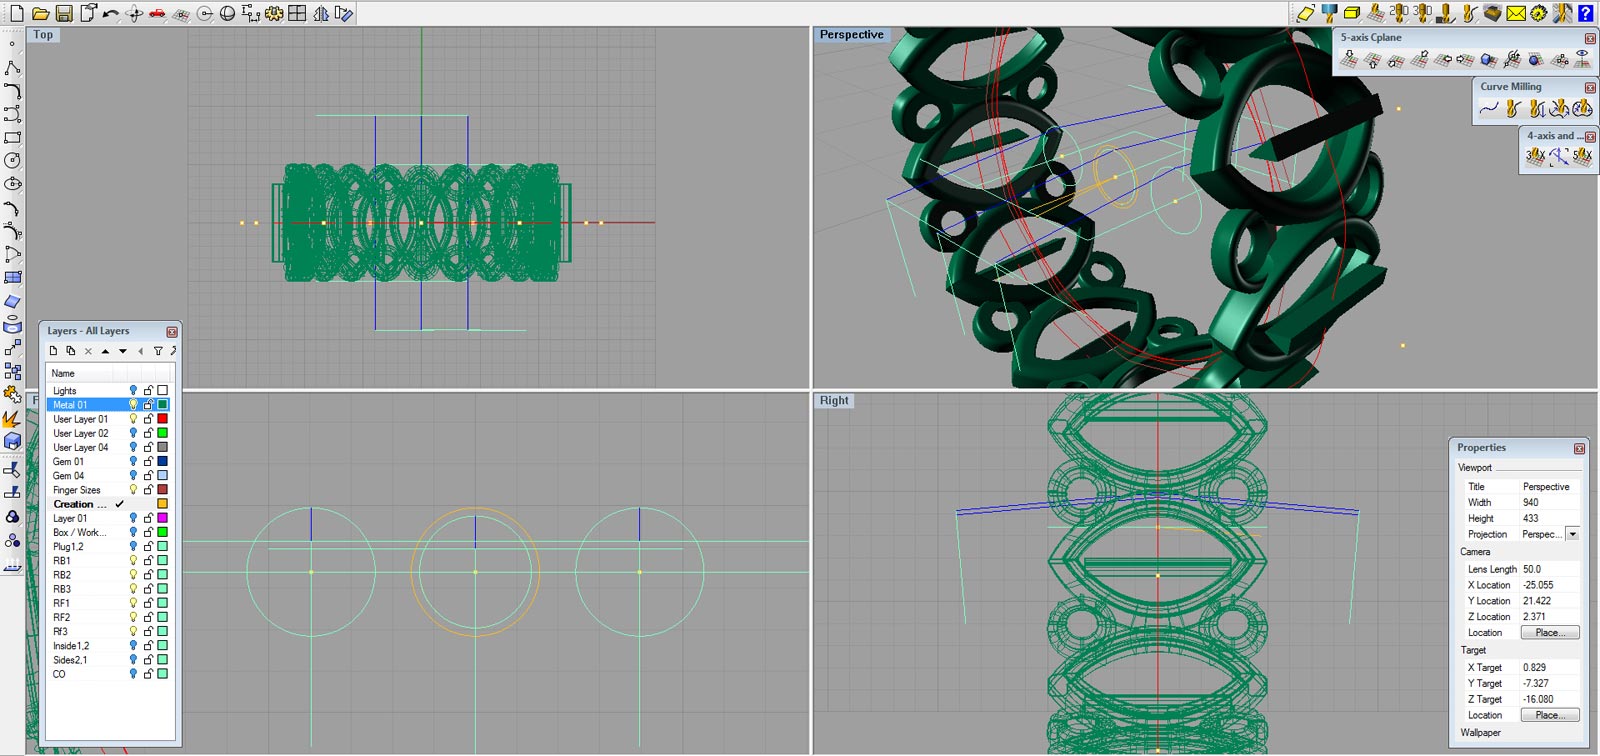Click the move-layer-down arrow in Layers

click(123, 351)
